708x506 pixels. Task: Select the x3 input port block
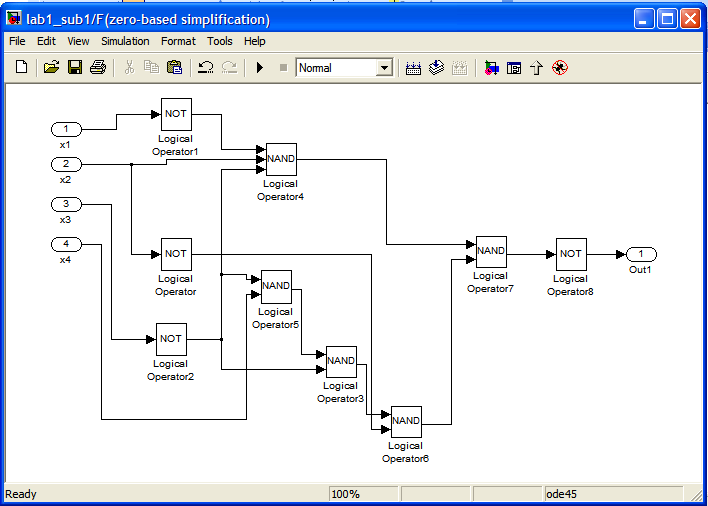pos(66,204)
